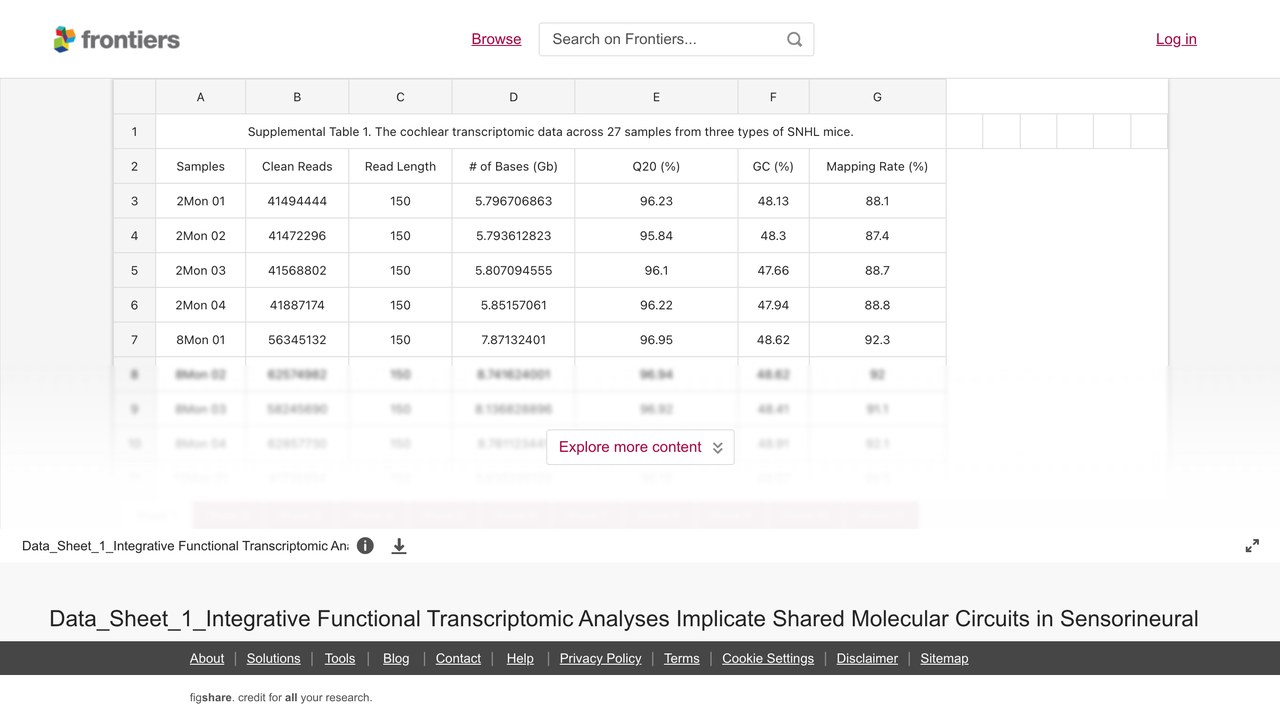1280x720 pixels.
Task: Click cell with value 5.807094555
Action: point(513,271)
